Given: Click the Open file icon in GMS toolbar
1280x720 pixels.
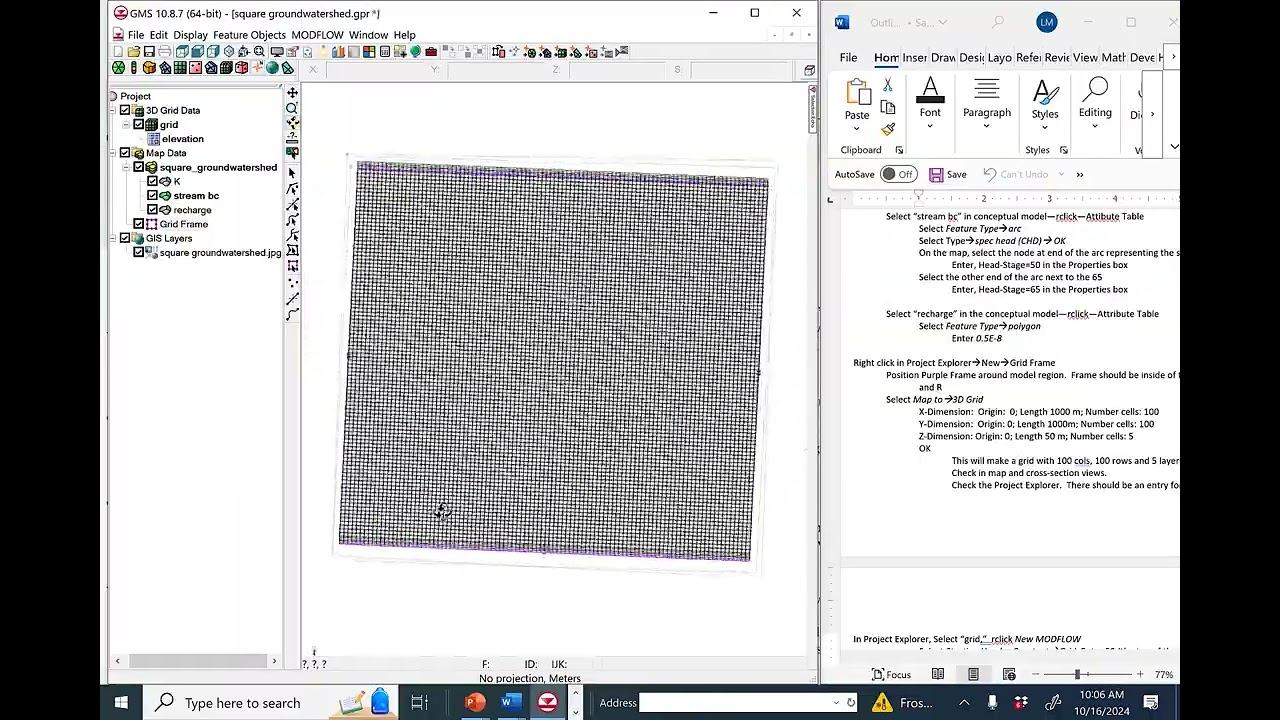Looking at the screenshot, I should (x=134, y=52).
